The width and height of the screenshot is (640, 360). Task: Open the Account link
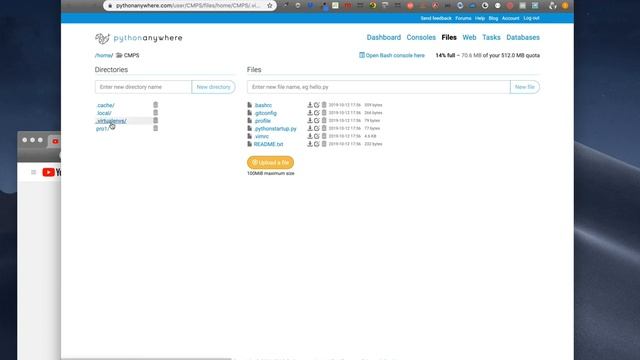(511, 18)
